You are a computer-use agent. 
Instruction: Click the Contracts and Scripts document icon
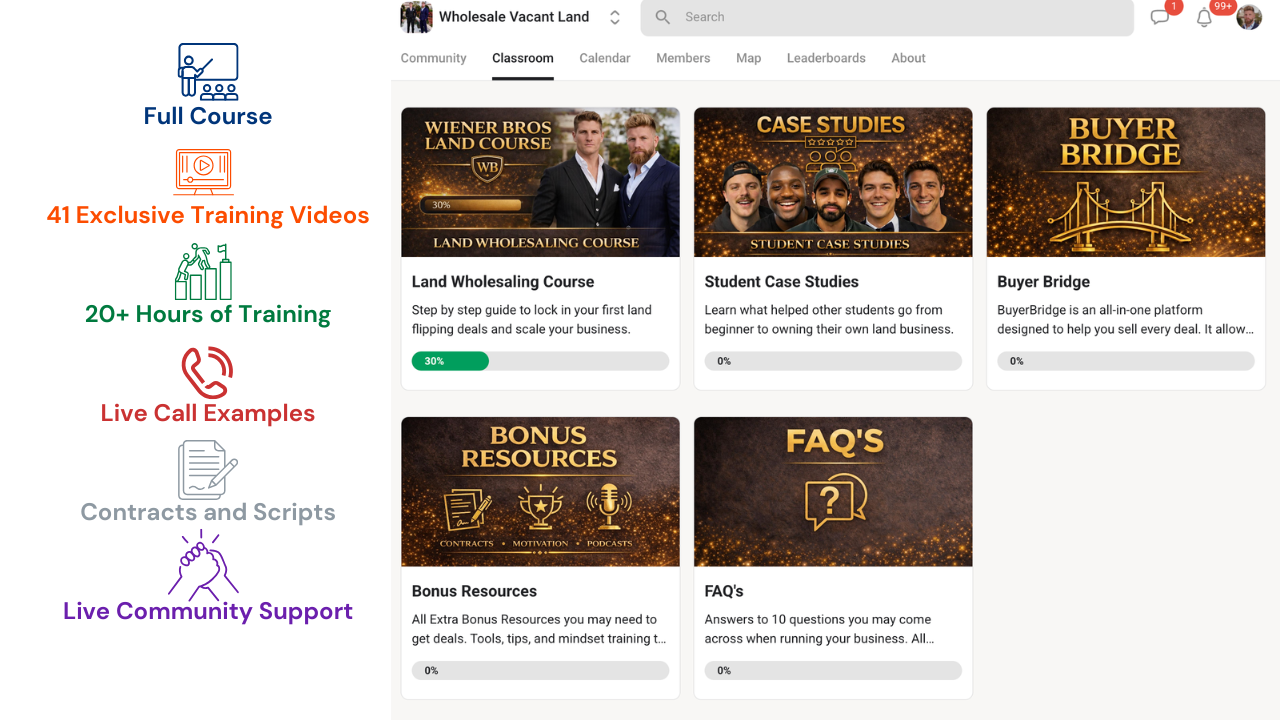pos(208,470)
